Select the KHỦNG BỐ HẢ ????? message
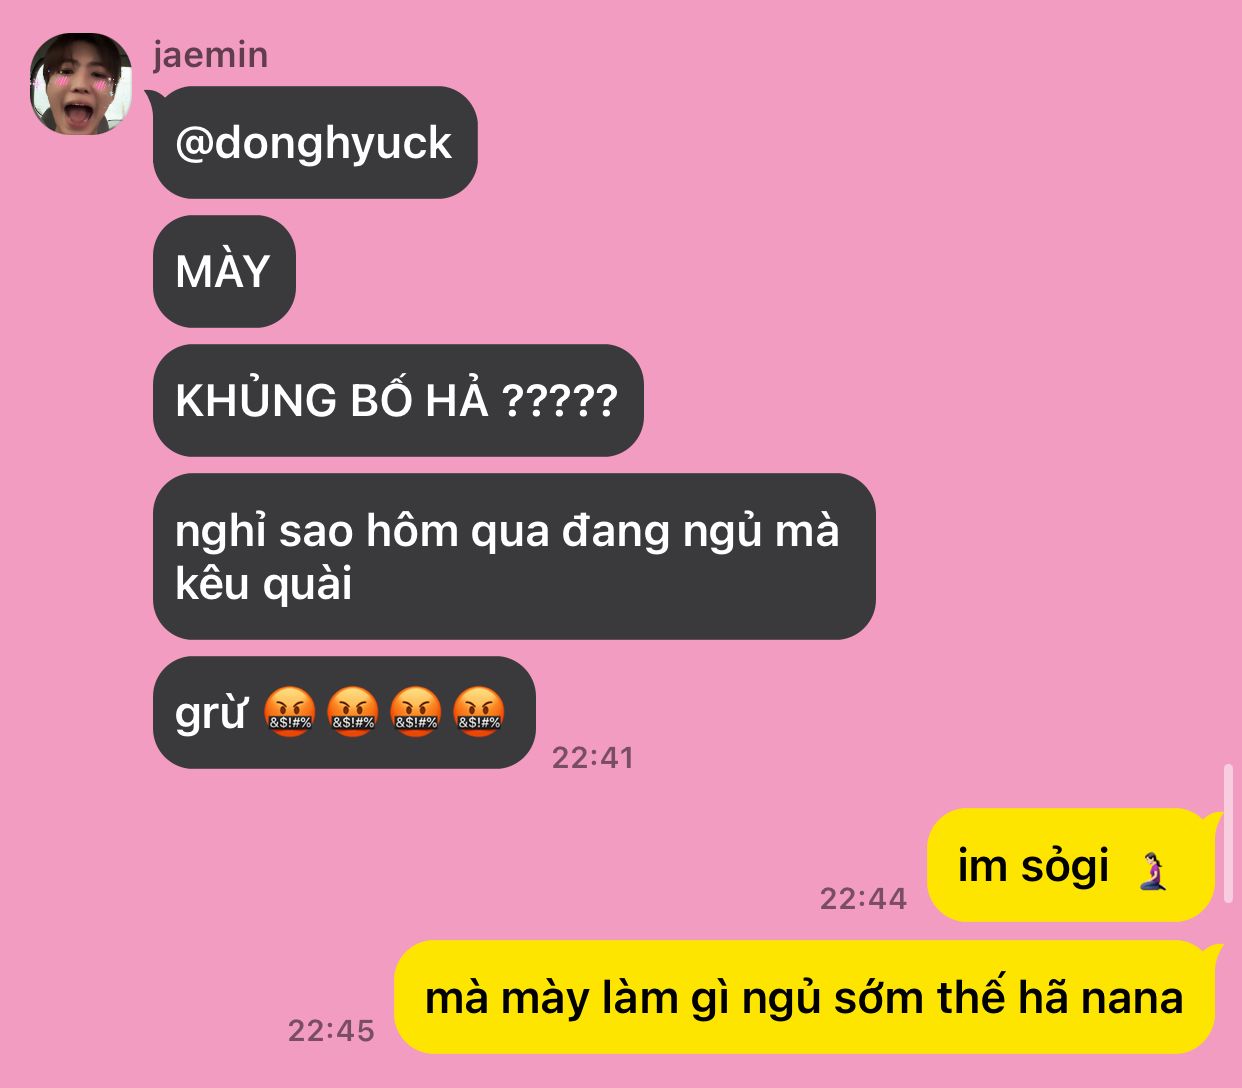Screen dimensions: 1242x1088 click(x=398, y=400)
